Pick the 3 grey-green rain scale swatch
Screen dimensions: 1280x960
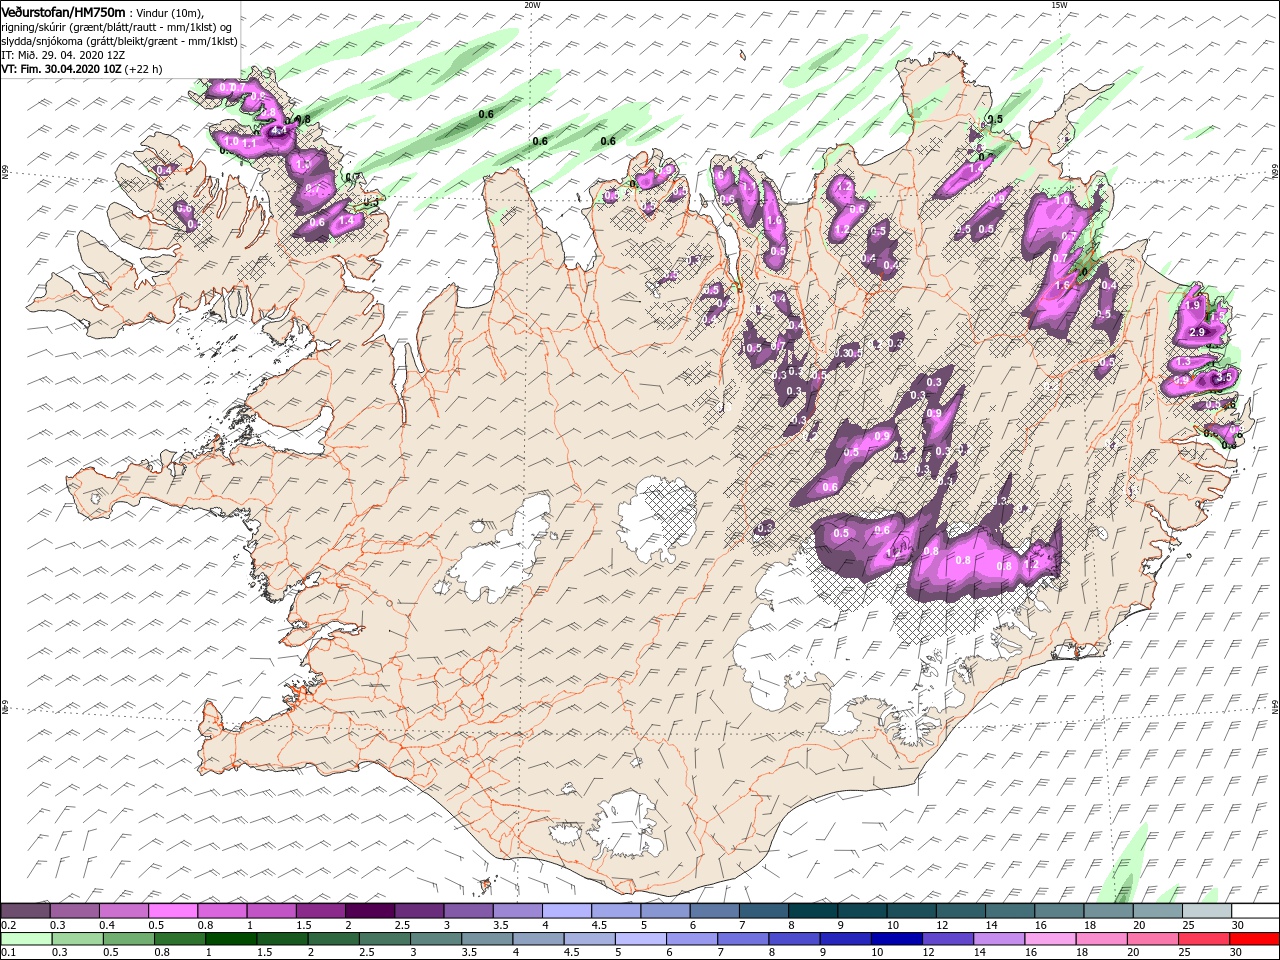[435, 939]
